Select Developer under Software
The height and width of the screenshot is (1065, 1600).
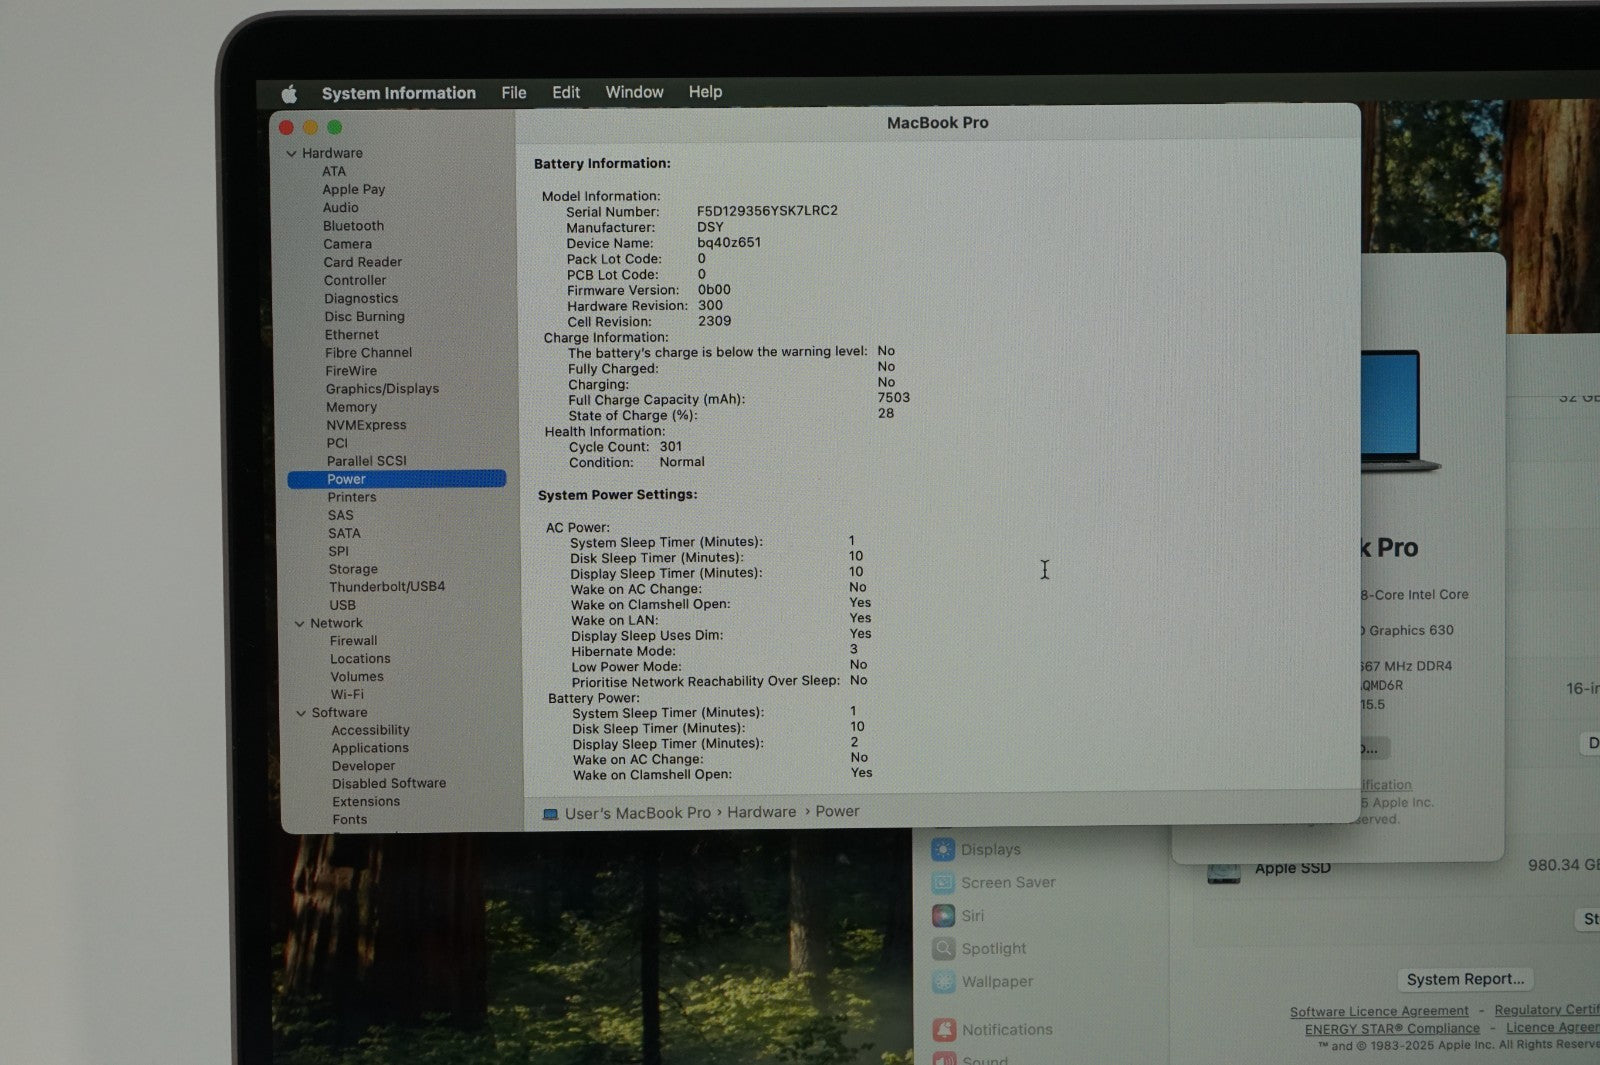pyautogui.click(x=363, y=767)
